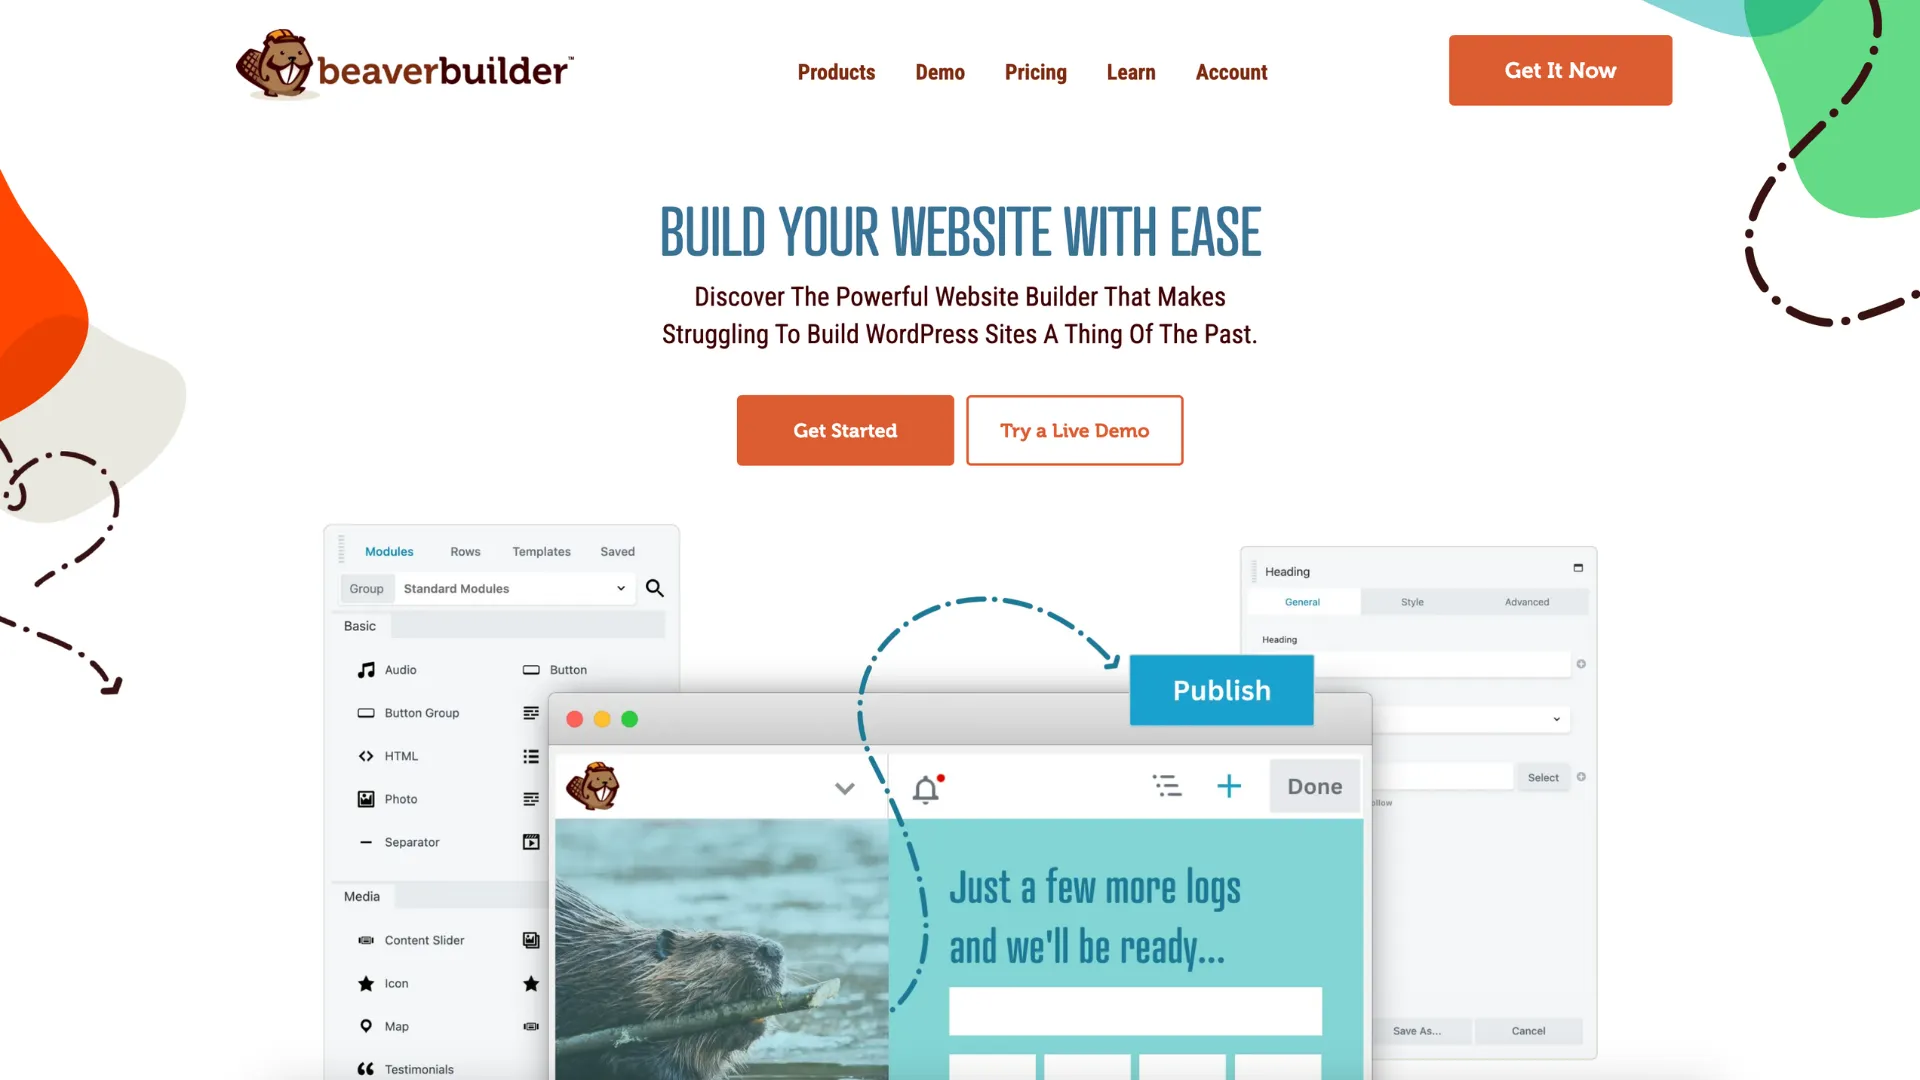Open the Rows panel tab
Viewport: 1920px width, 1080px height.
(x=464, y=551)
